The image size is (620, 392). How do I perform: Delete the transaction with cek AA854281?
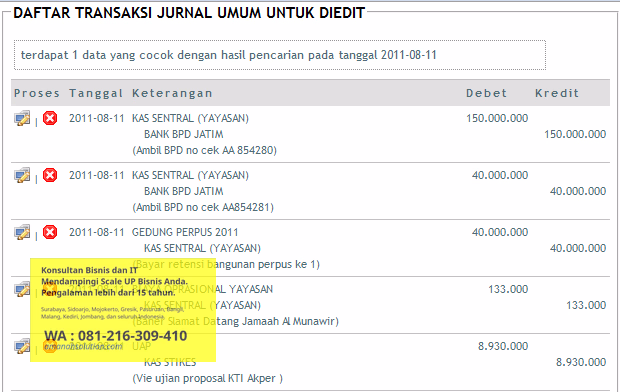(50, 175)
